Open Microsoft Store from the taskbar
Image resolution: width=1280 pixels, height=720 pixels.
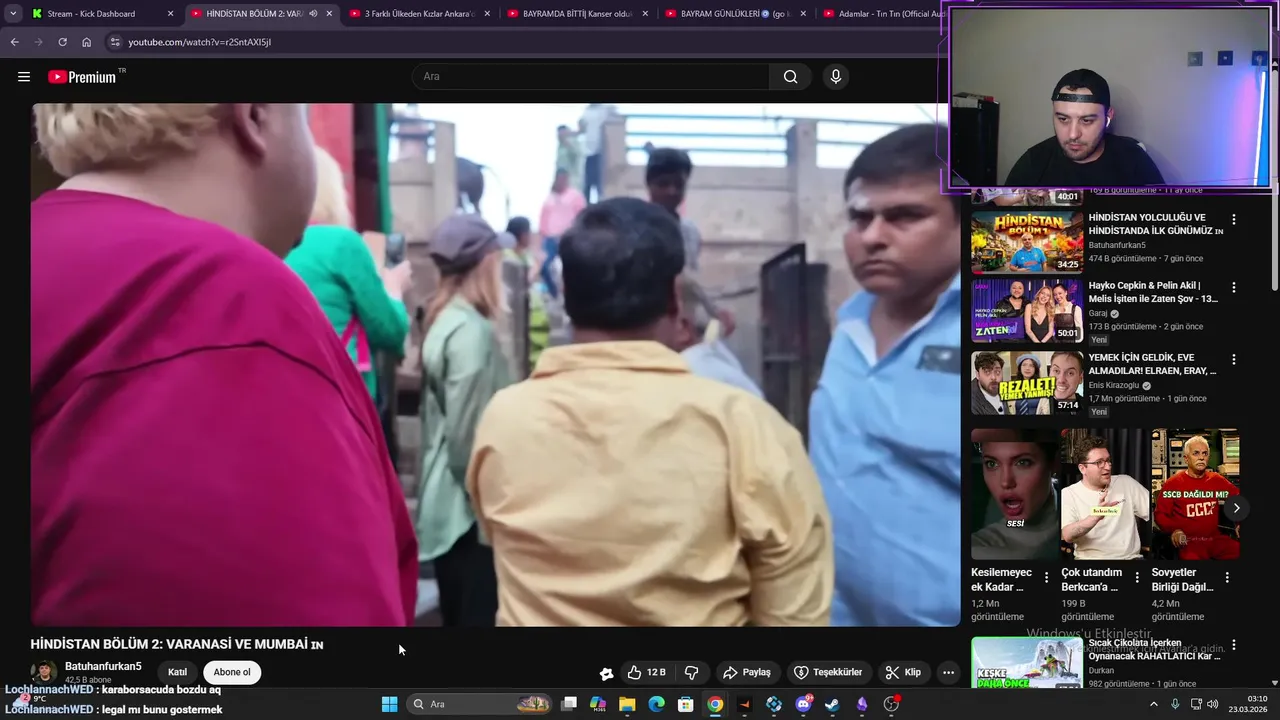point(686,704)
